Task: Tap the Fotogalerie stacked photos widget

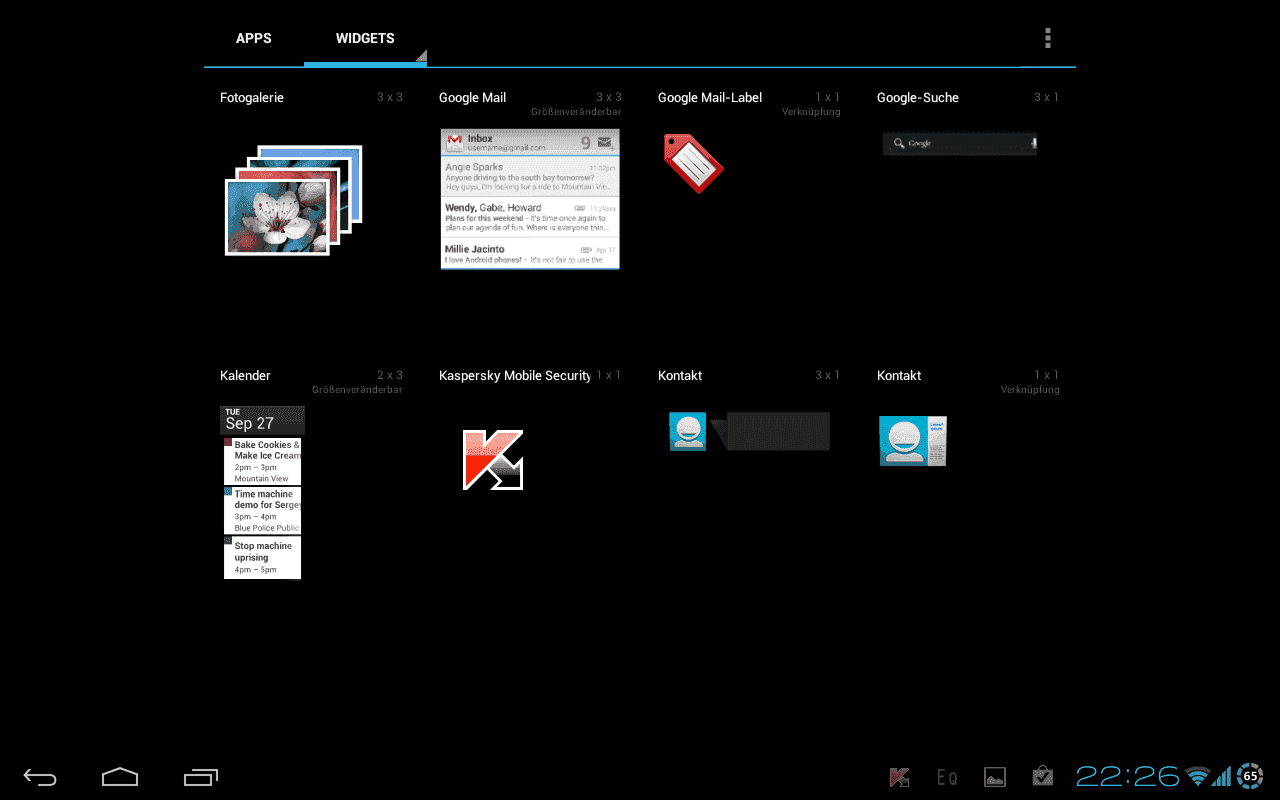Action: click(293, 200)
